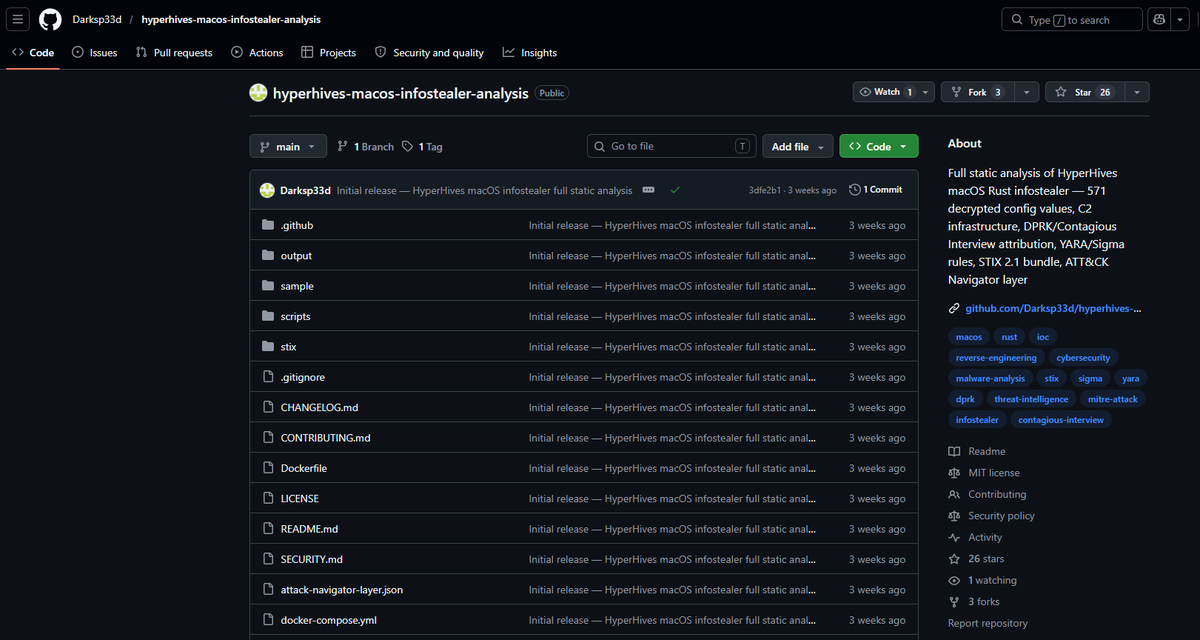Open the .github folder
Viewport: 1200px width, 640px height.
coord(297,226)
